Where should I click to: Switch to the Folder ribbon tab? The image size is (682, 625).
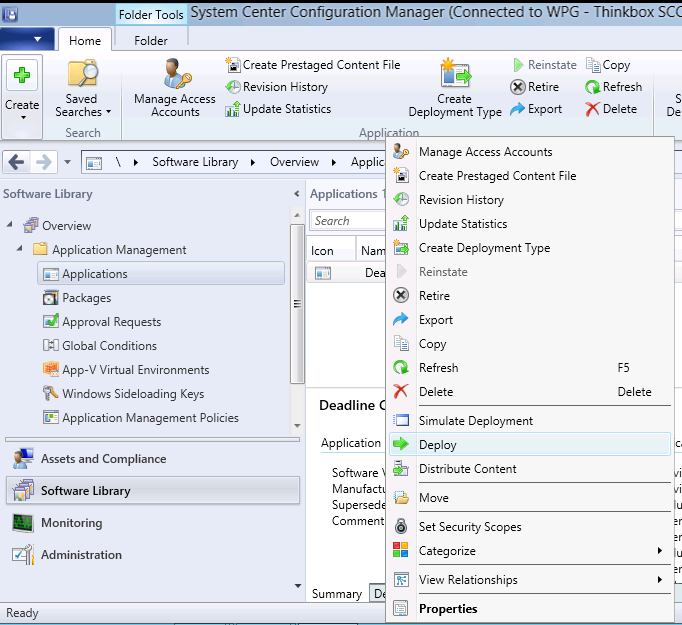point(150,41)
